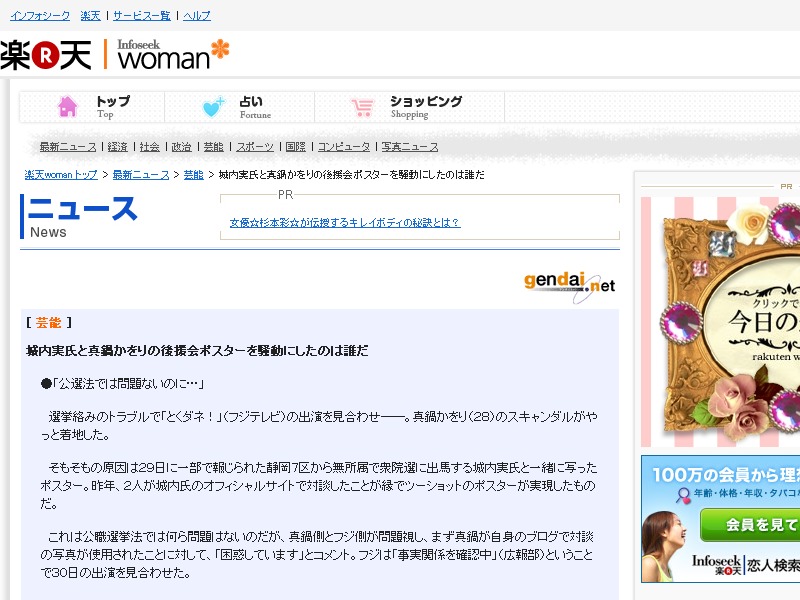The image size is (800, 600).
Task: Click the Infoseek woman logo
Action: 173,54
